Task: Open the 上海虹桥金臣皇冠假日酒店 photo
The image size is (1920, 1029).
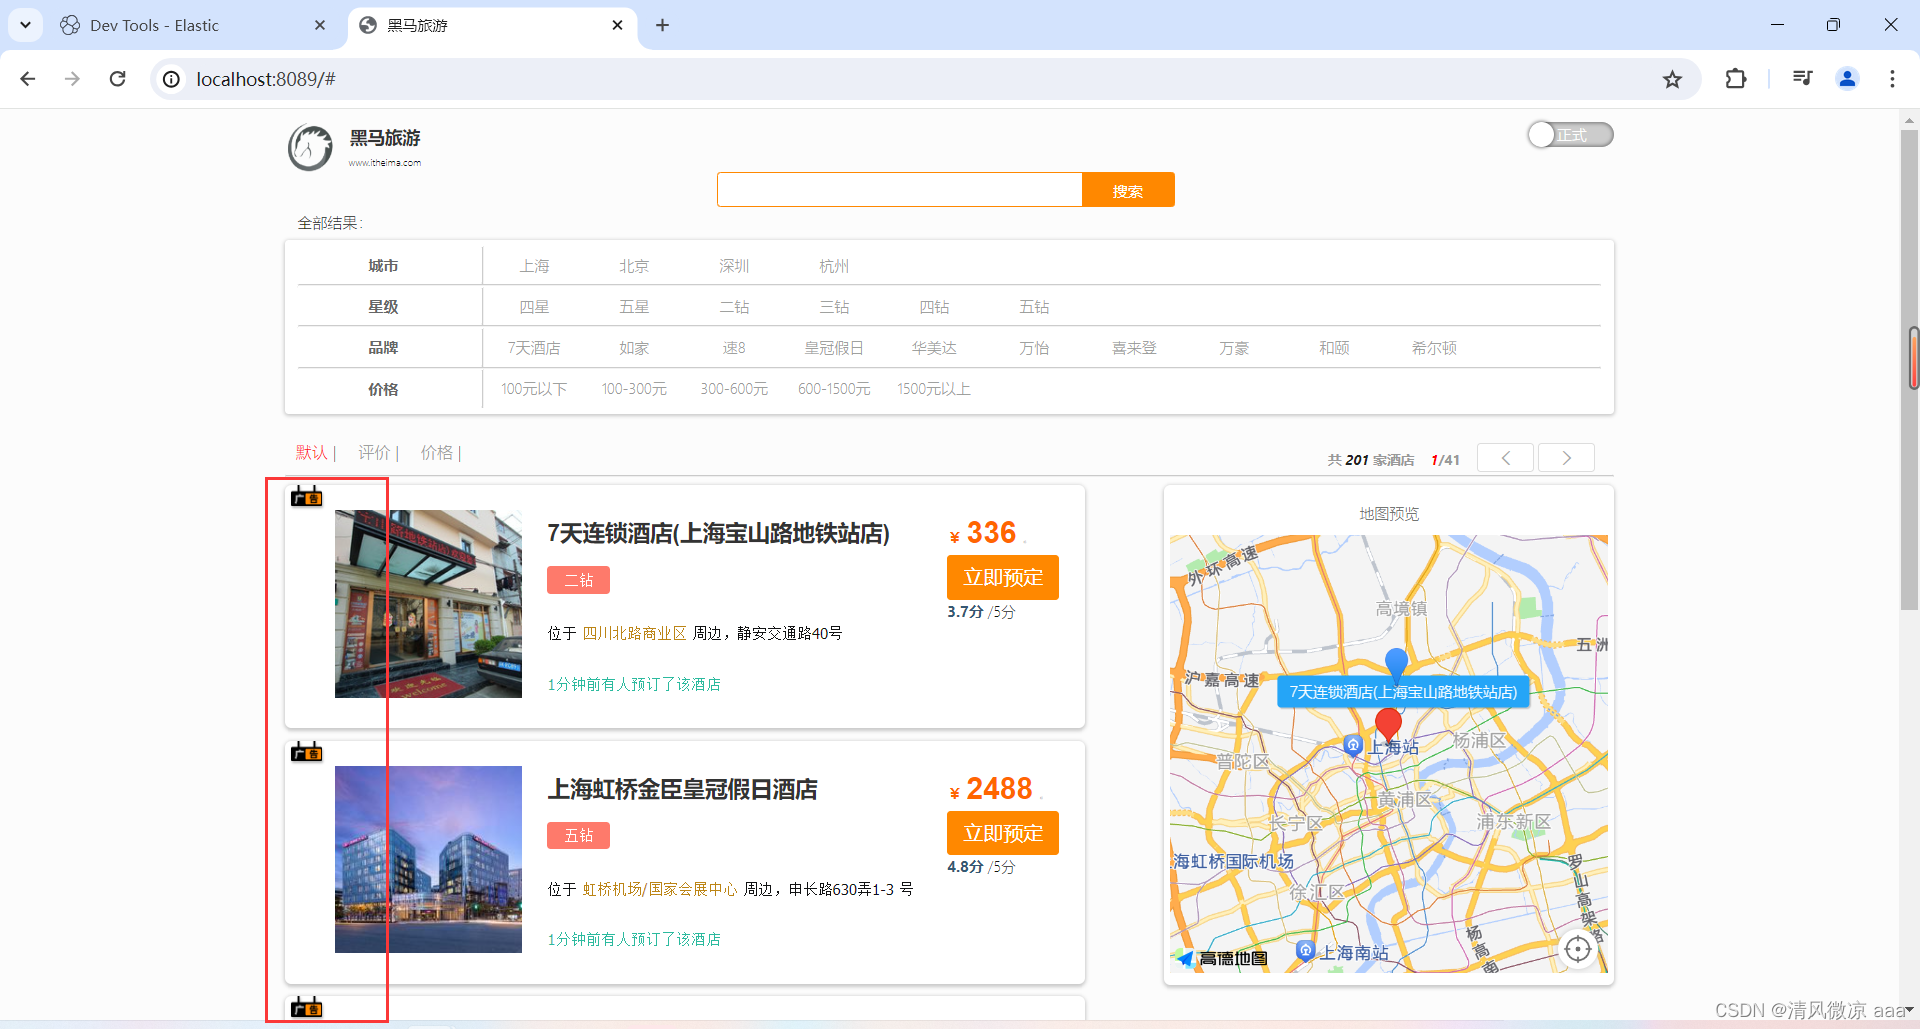Action: pos(428,859)
